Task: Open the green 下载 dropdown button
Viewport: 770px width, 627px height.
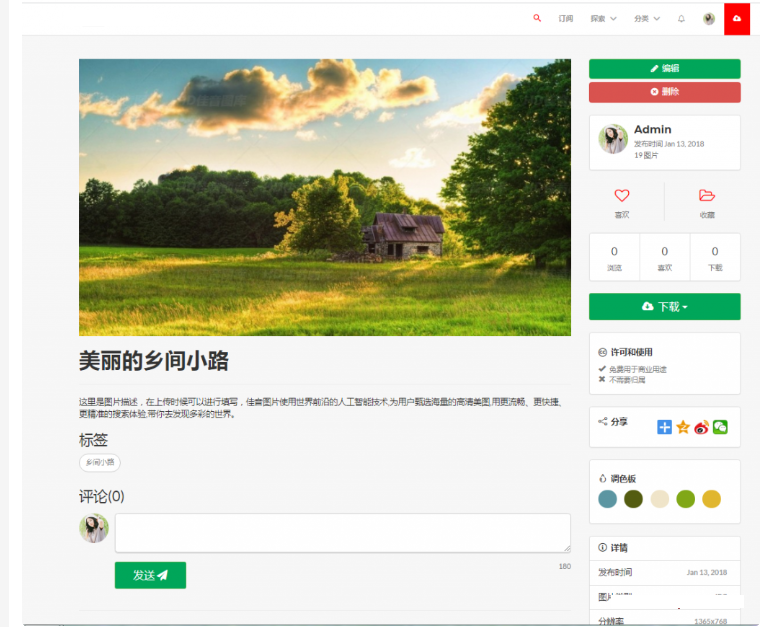Action: pos(664,307)
